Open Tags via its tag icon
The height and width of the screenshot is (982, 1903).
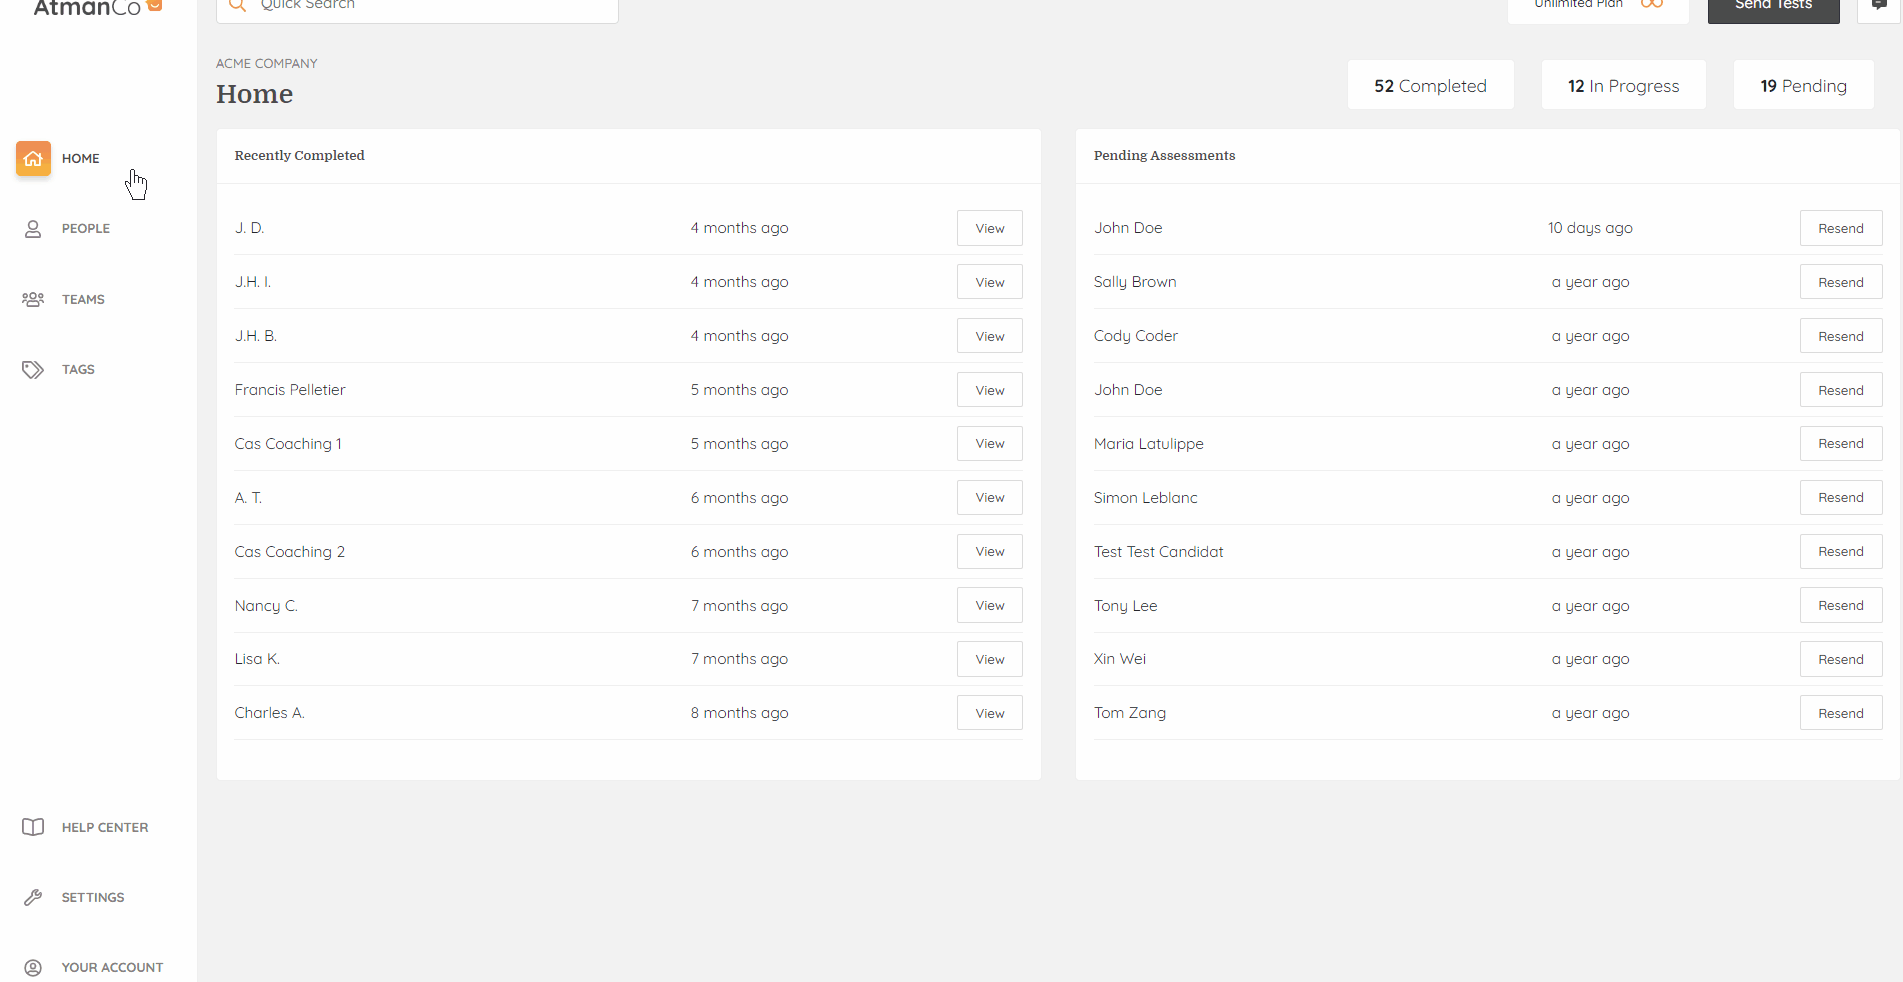point(33,370)
